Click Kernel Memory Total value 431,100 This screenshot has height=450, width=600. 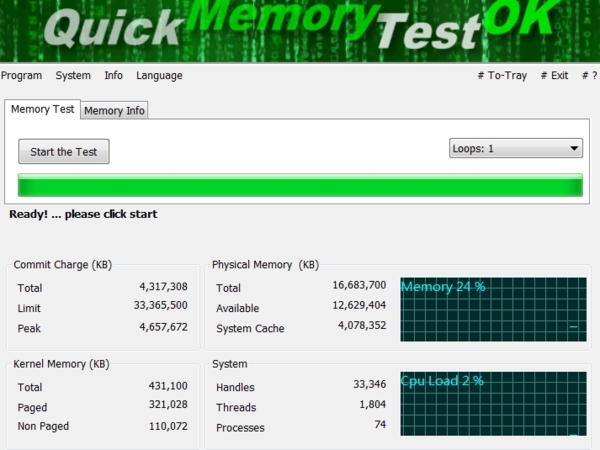168,386
